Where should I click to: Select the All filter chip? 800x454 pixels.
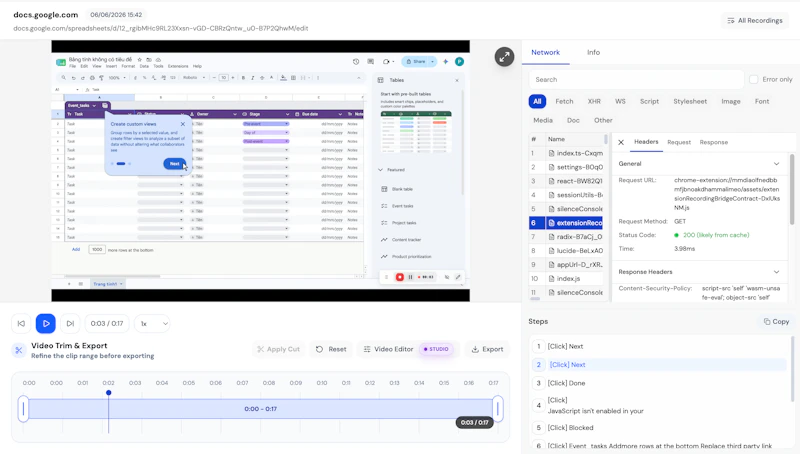click(537, 102)
